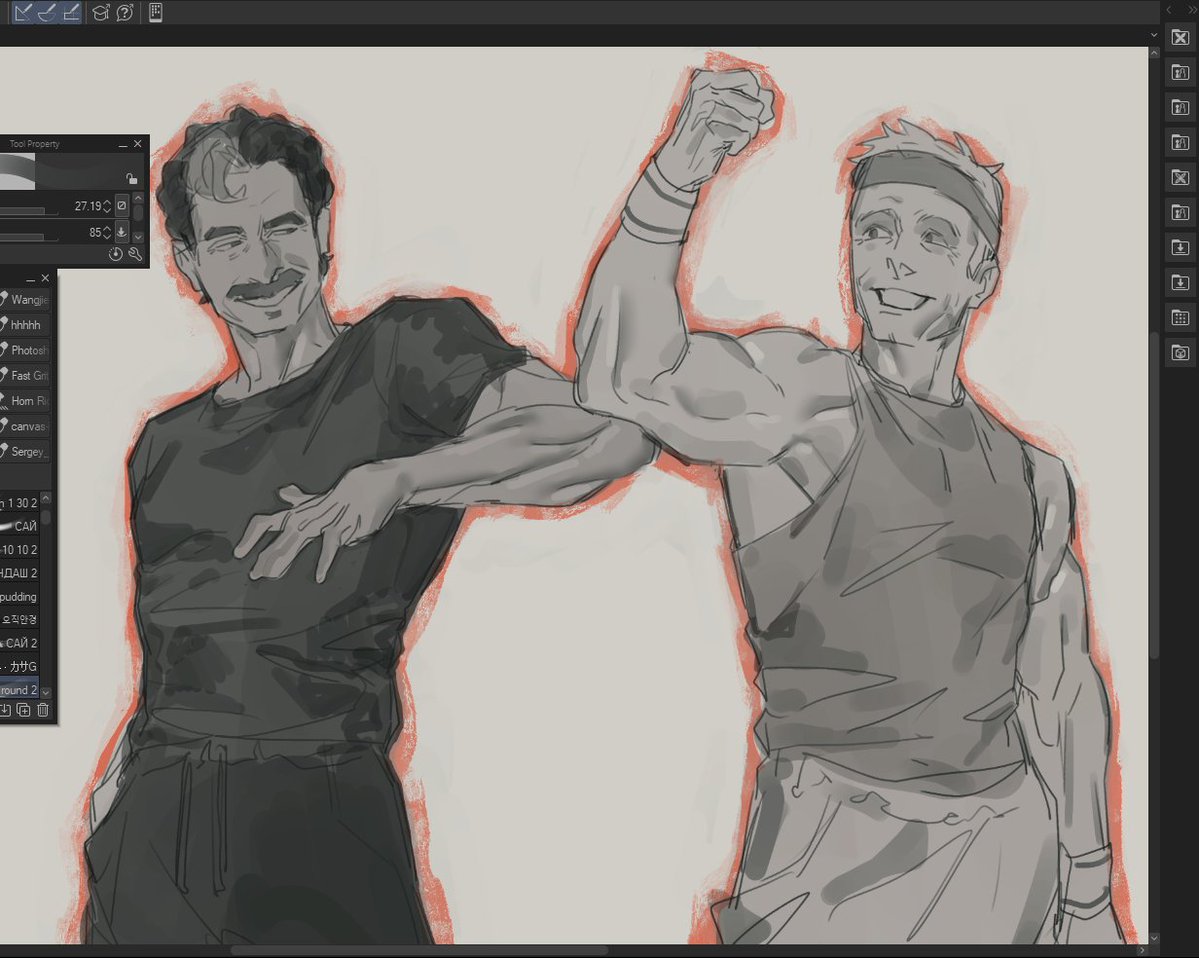
Task: Open the figure-folder material icon below the second crossed folder
Action: (x=1180, y=213)
